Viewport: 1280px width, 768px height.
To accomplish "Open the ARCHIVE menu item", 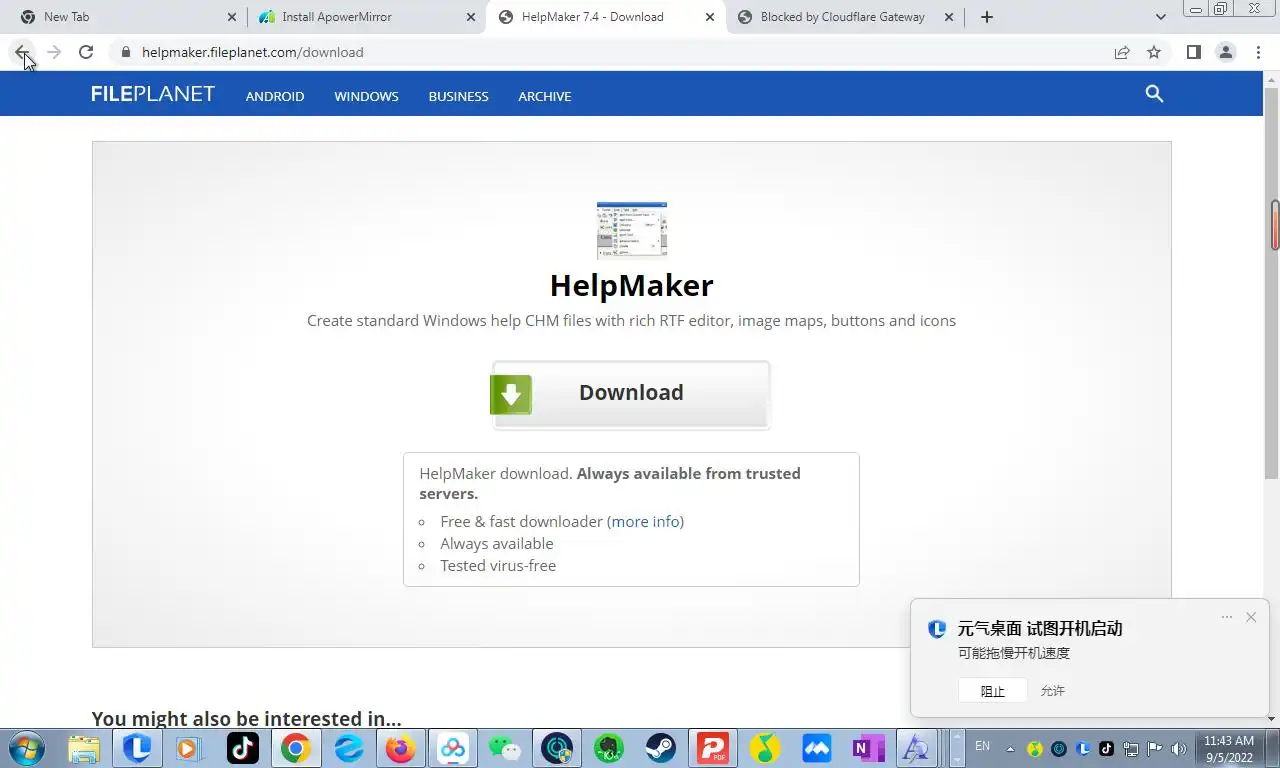I will [545, 96].
